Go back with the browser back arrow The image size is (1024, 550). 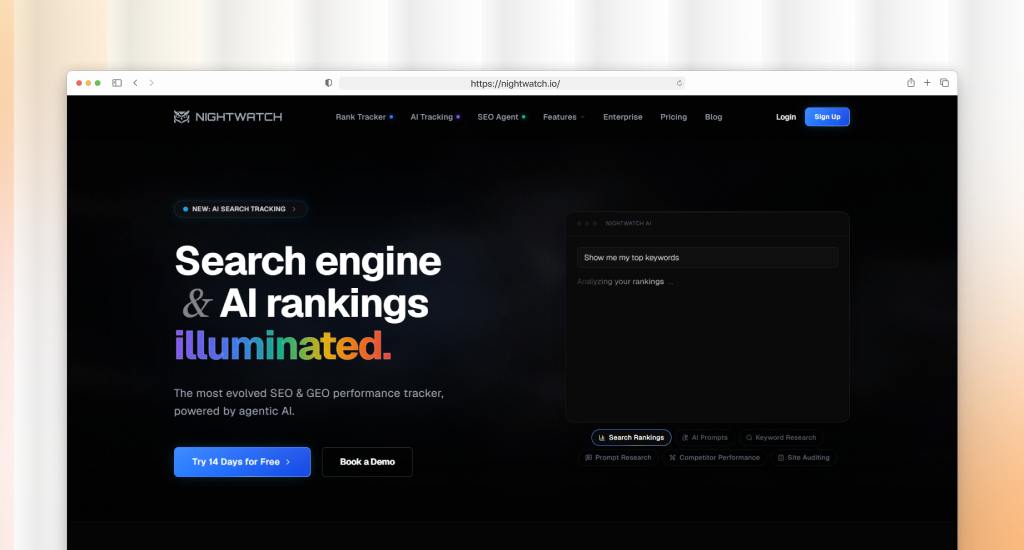135,83
